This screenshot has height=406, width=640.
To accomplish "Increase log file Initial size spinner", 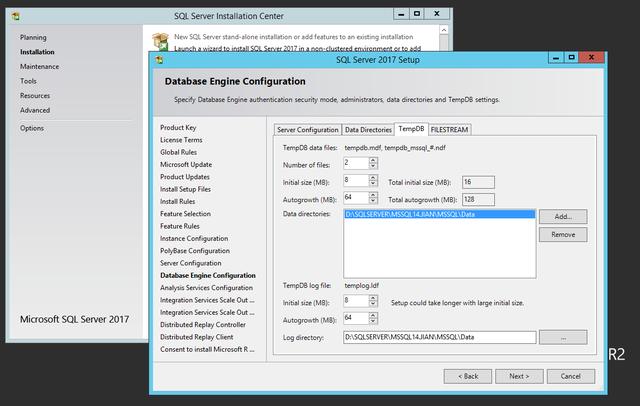I will (x=373, y=298).
